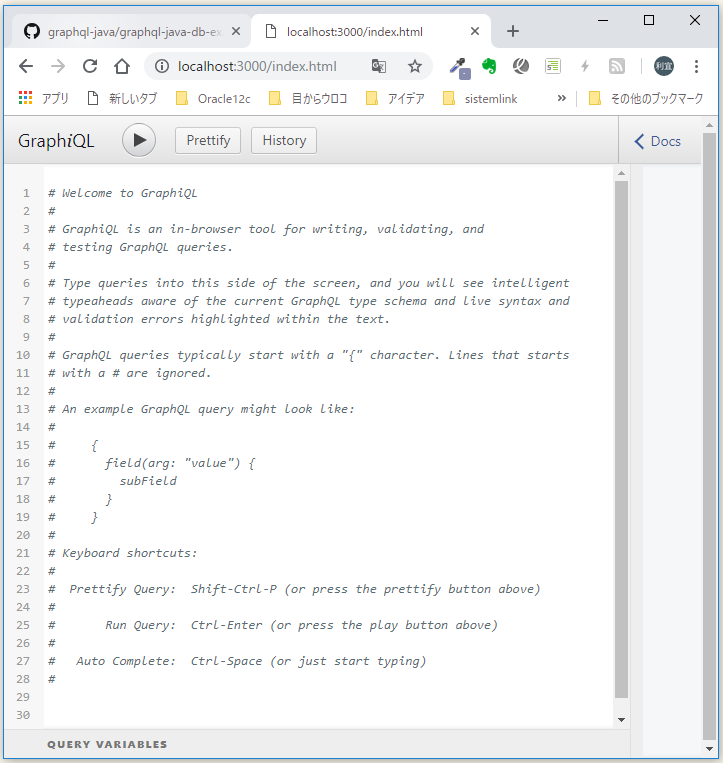View site information icon in address bar

click(x=162, y=66)
